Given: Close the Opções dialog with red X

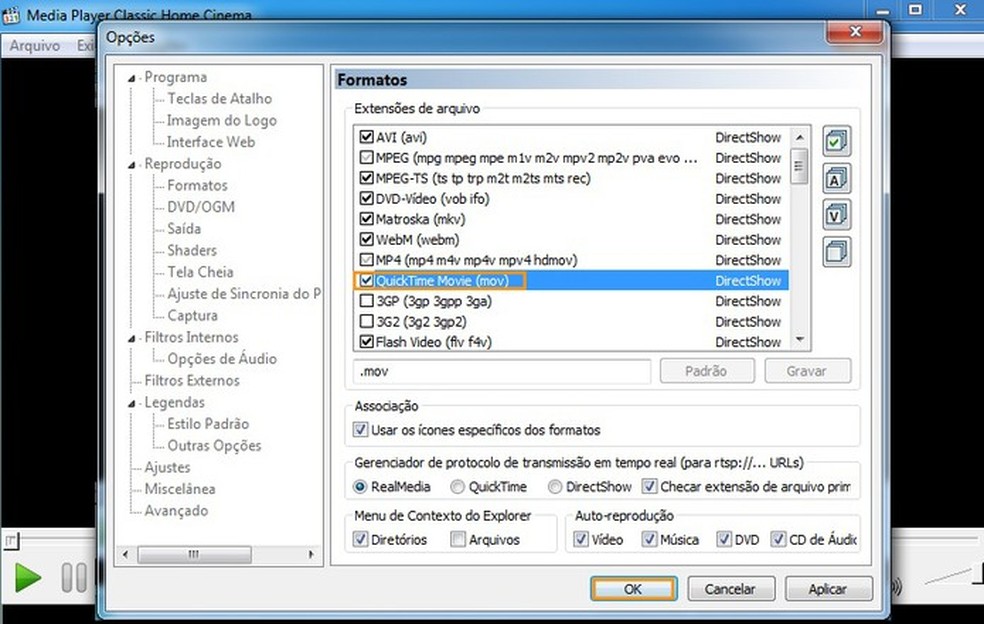Looking at the screenshot, I should [x=855, y=31].
